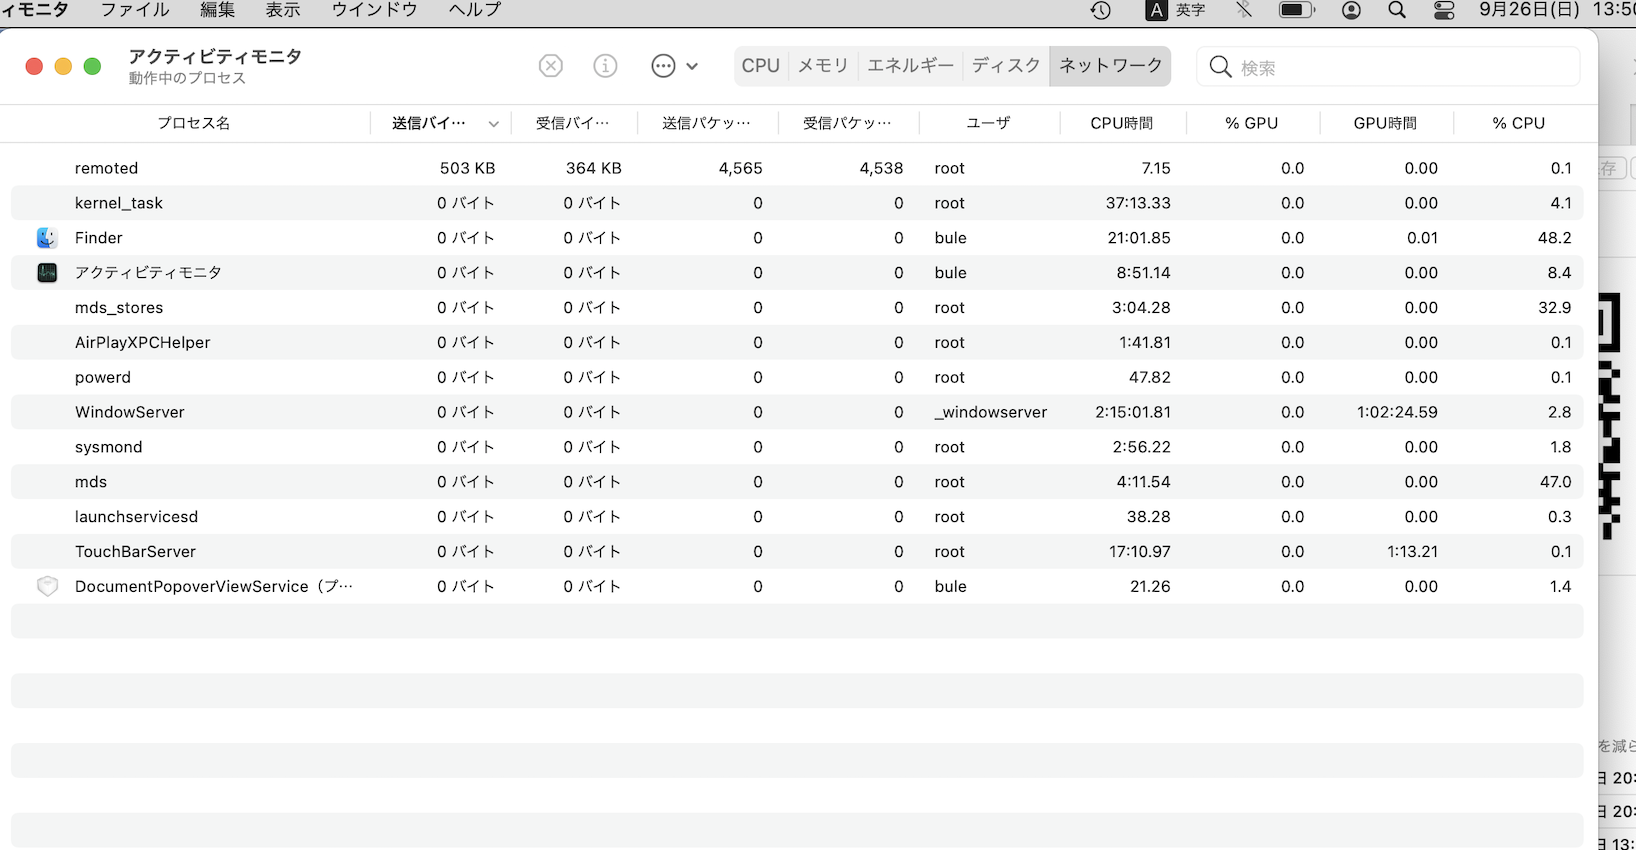Sort by CPU時間 column header
The width and height of the screenshot is (1636, 850).
(1122, 123)
